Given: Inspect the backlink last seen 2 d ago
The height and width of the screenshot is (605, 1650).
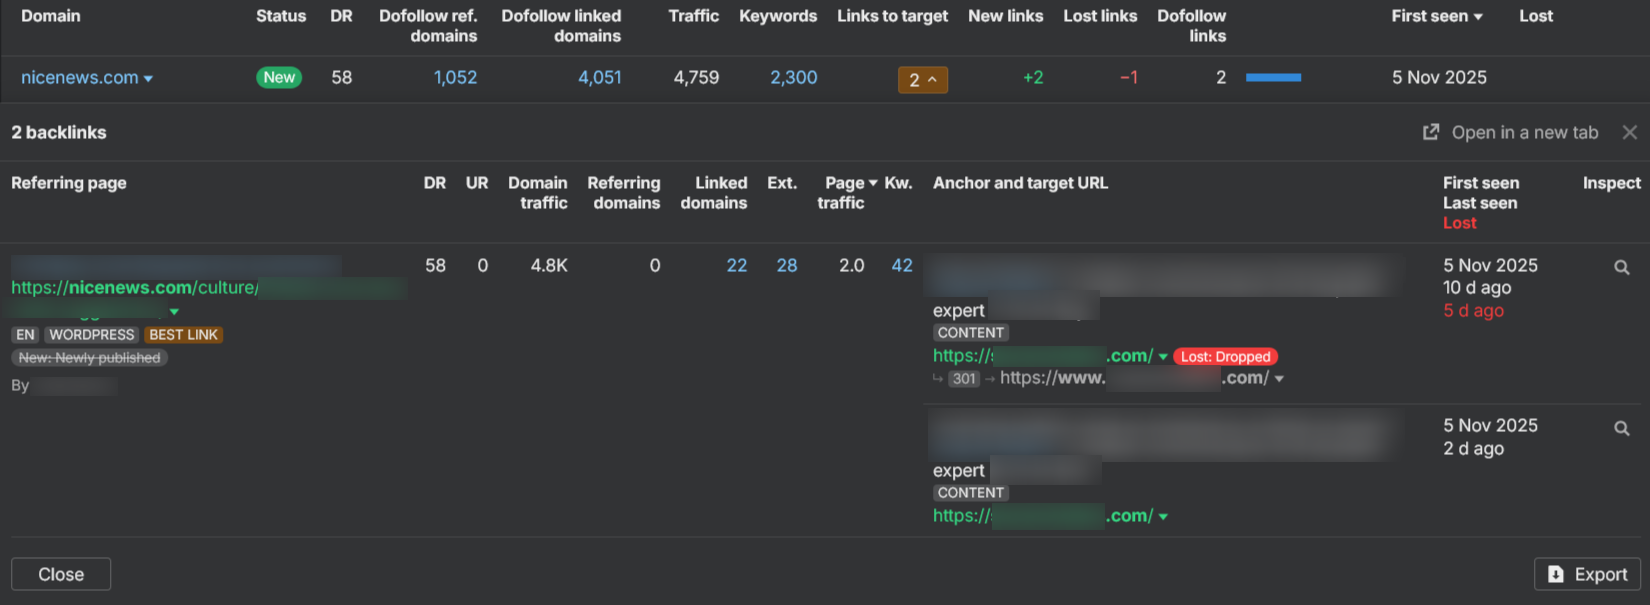Looking at the screenshot, I should [x=1622, y=428].
